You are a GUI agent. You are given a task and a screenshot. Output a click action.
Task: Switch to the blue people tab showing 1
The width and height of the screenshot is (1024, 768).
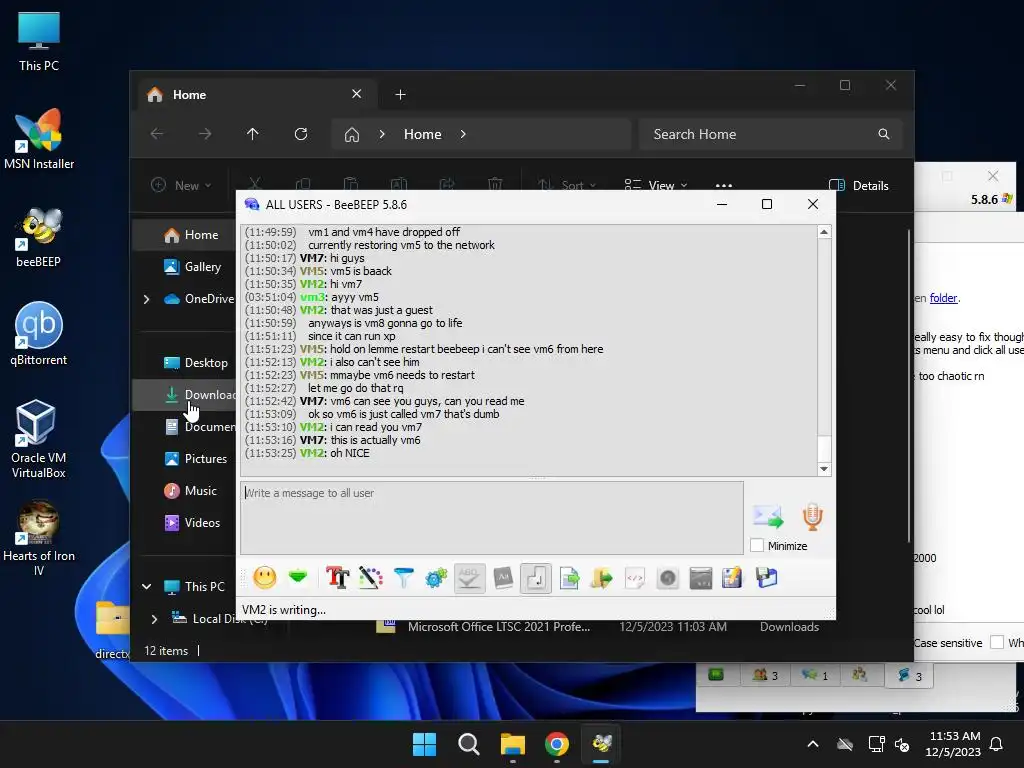[x=815, y=675]
